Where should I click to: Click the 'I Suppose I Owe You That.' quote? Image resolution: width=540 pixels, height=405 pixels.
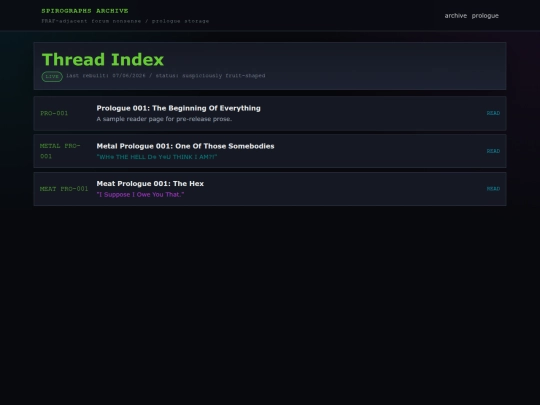click(140, 195)
